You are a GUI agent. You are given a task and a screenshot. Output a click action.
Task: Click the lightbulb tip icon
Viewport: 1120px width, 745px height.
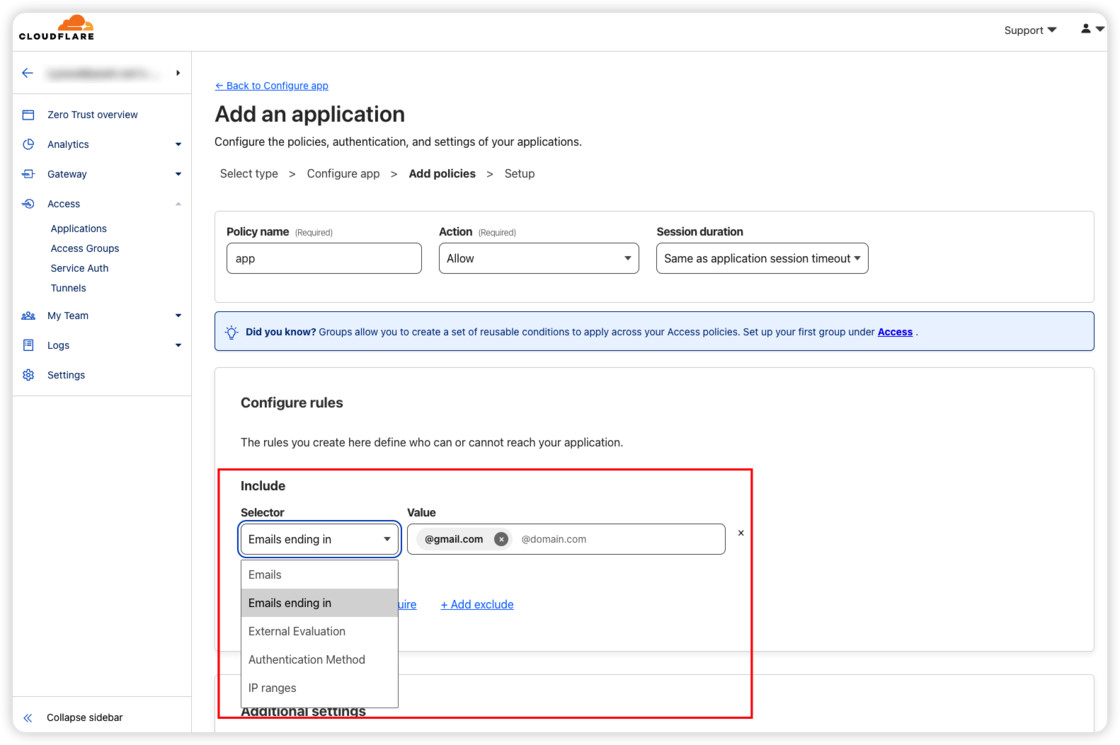pos(231,332)
